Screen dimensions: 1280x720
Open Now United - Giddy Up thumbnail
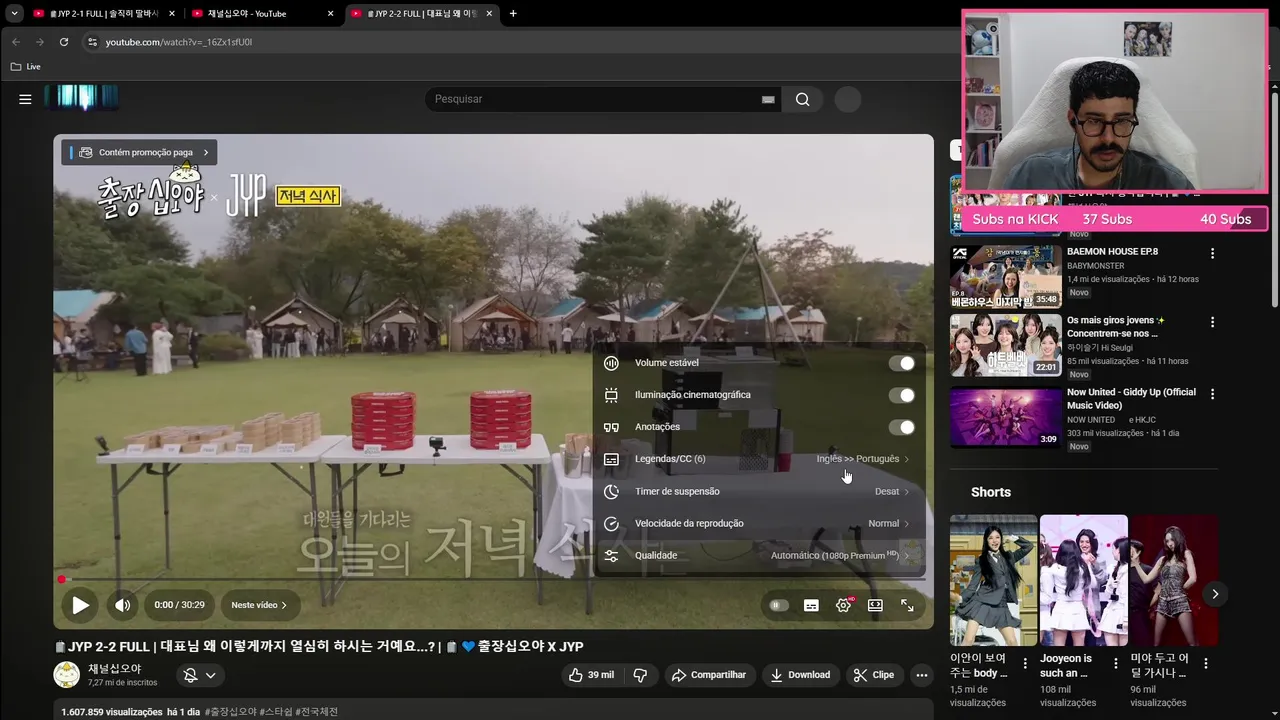click(1005, 417)
